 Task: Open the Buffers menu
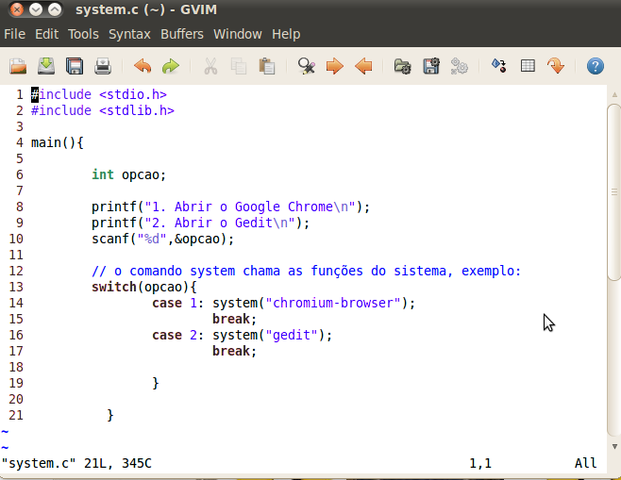point(182,34)
